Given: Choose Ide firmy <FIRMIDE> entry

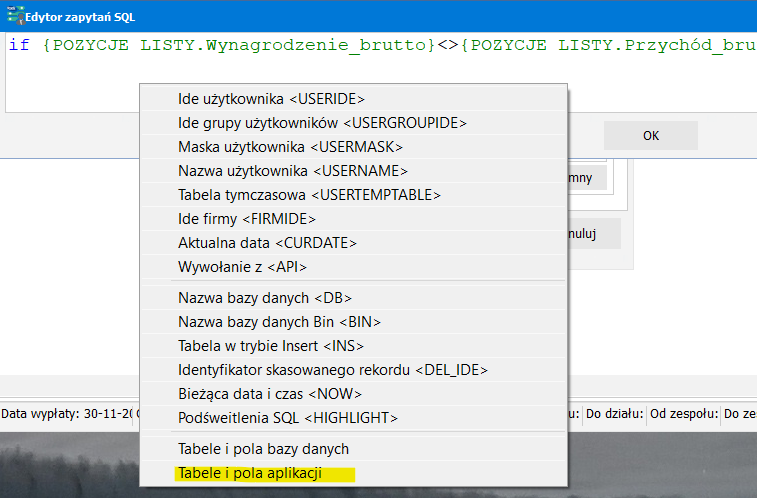Looking at the screenshot, I should pos(353,219).
